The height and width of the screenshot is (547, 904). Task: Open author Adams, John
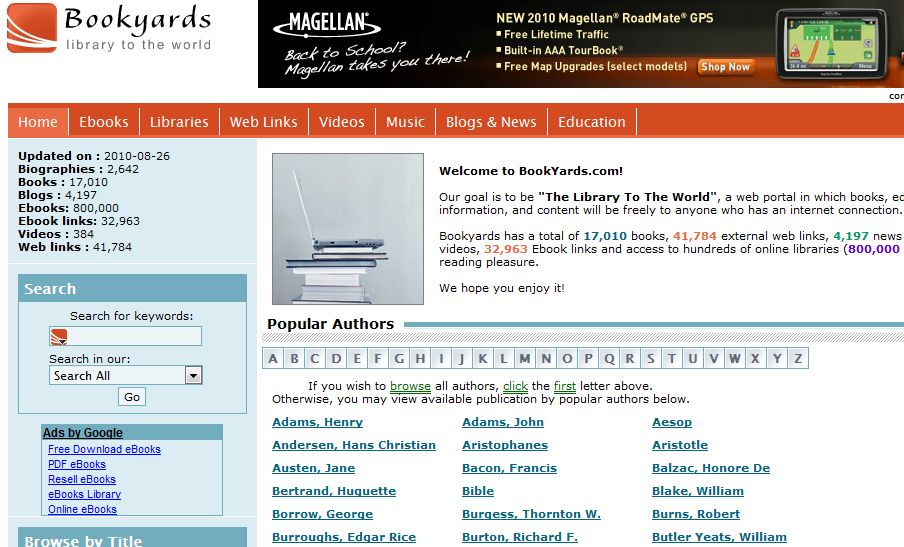click(x=503, y=422)
